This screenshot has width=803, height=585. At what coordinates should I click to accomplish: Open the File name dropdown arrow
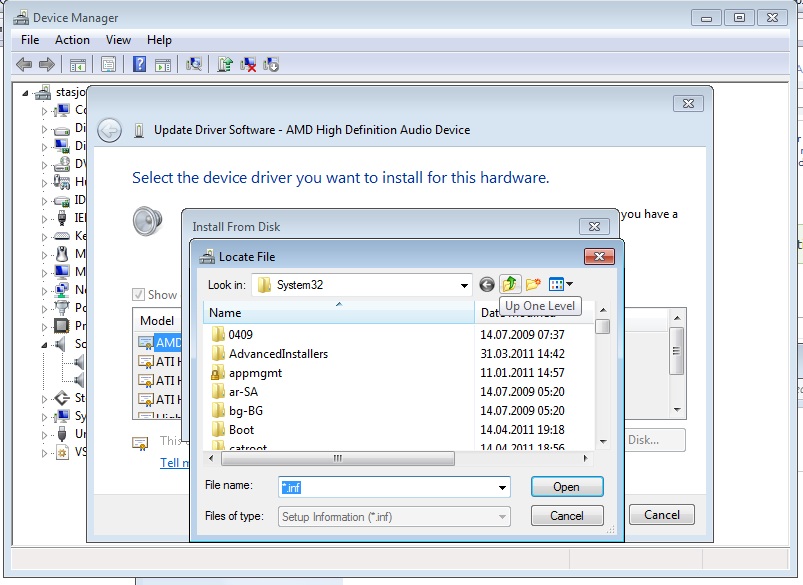coord(502,488)
